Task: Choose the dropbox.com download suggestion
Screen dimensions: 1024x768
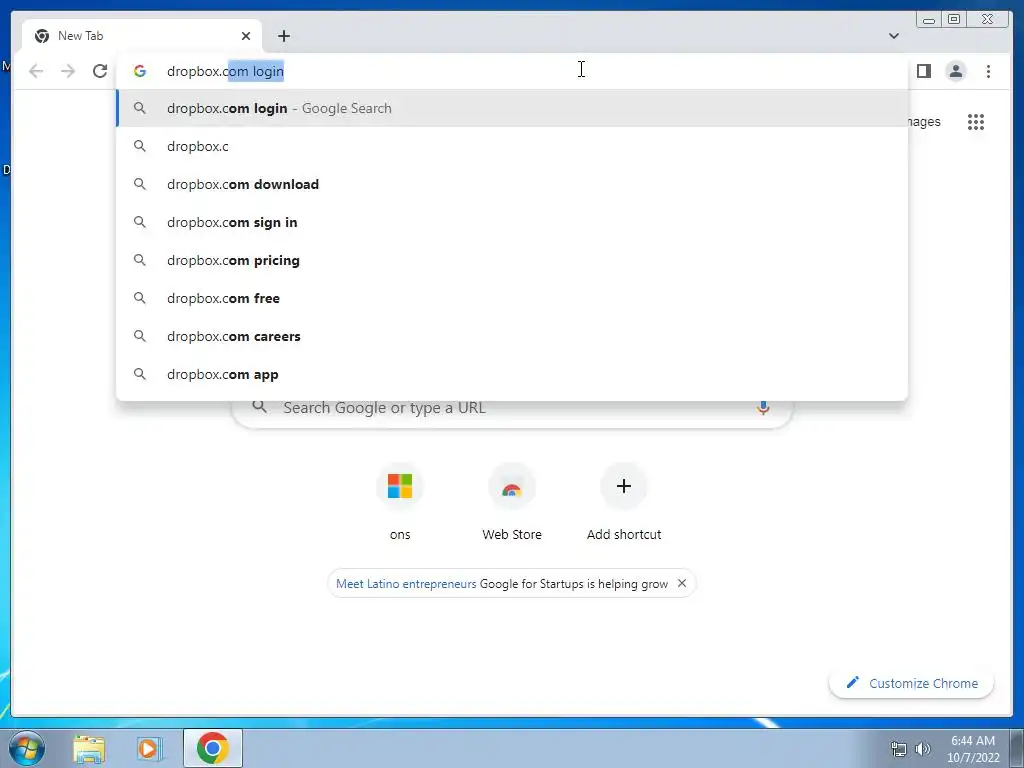Action: tap(512, 184)
